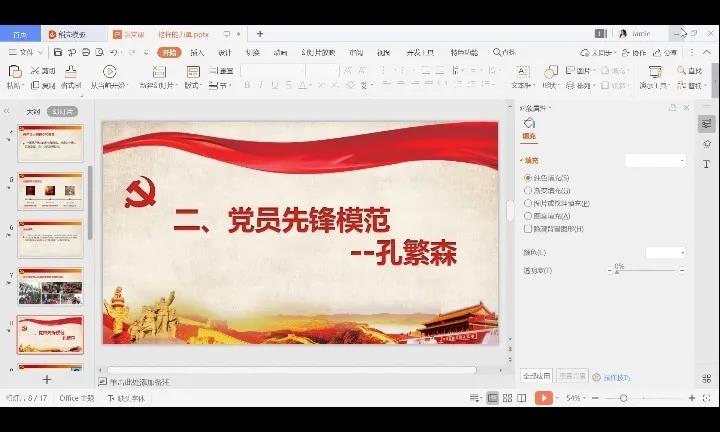Image resolution: width=720 pixels, height=432 pixels.
Task: Click the add new slide plus icon
Action: (46, 380)
